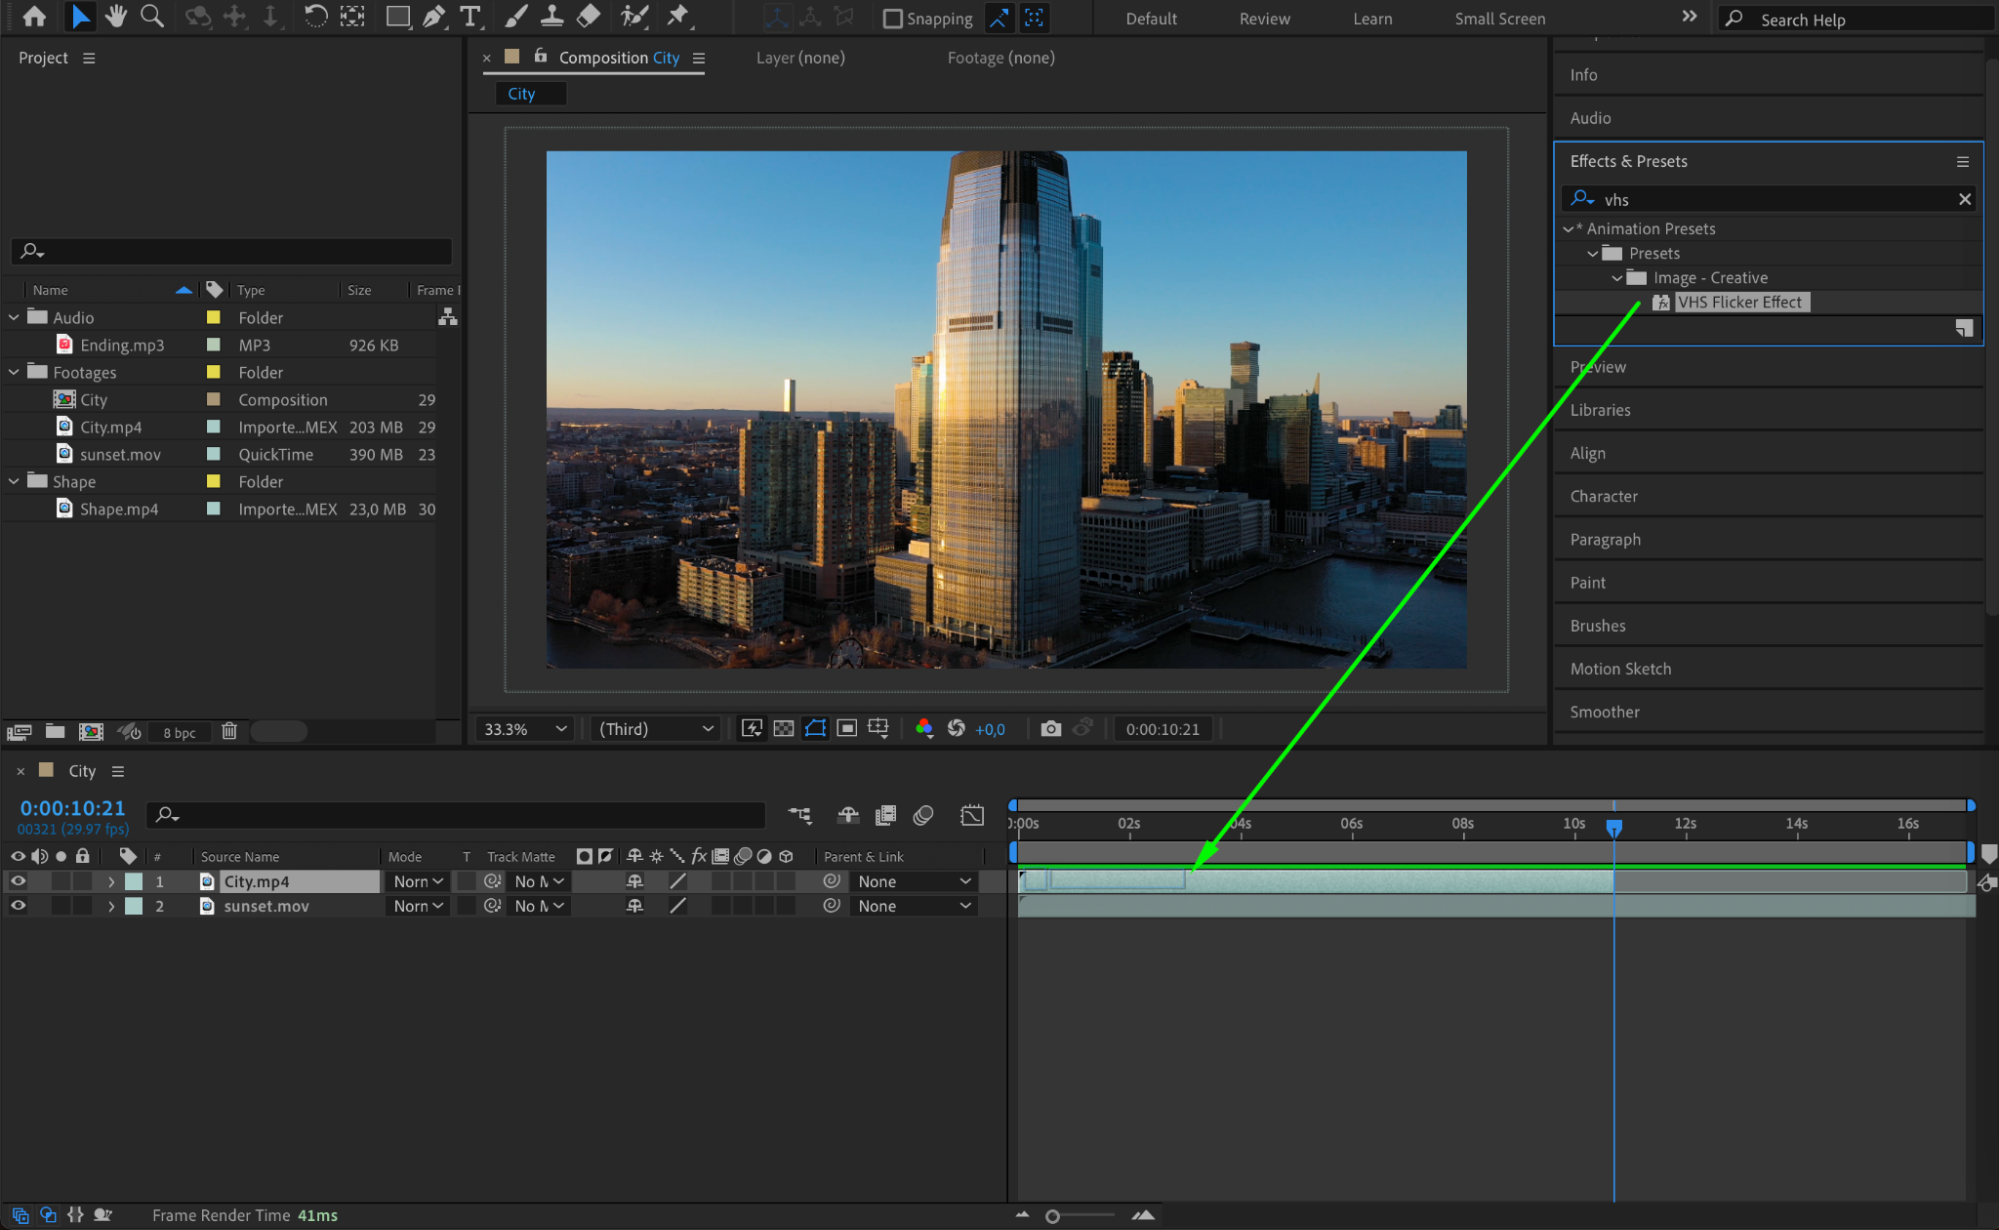Hide the City.mp4 layer with eye icon

point(18,881)
